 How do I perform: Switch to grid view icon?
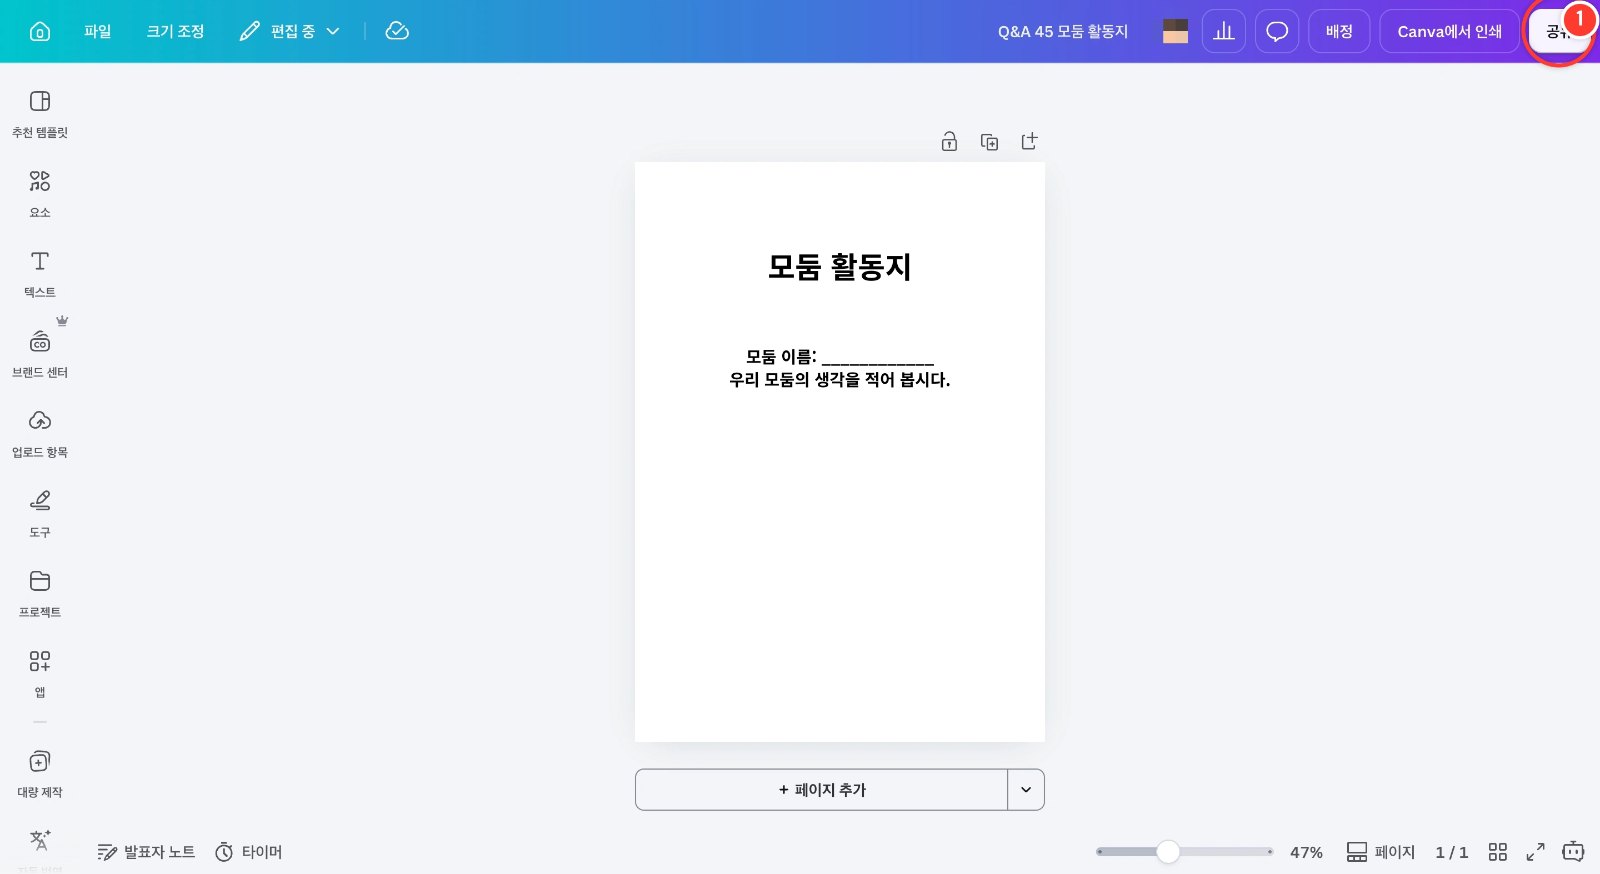tap(1497, 852)
